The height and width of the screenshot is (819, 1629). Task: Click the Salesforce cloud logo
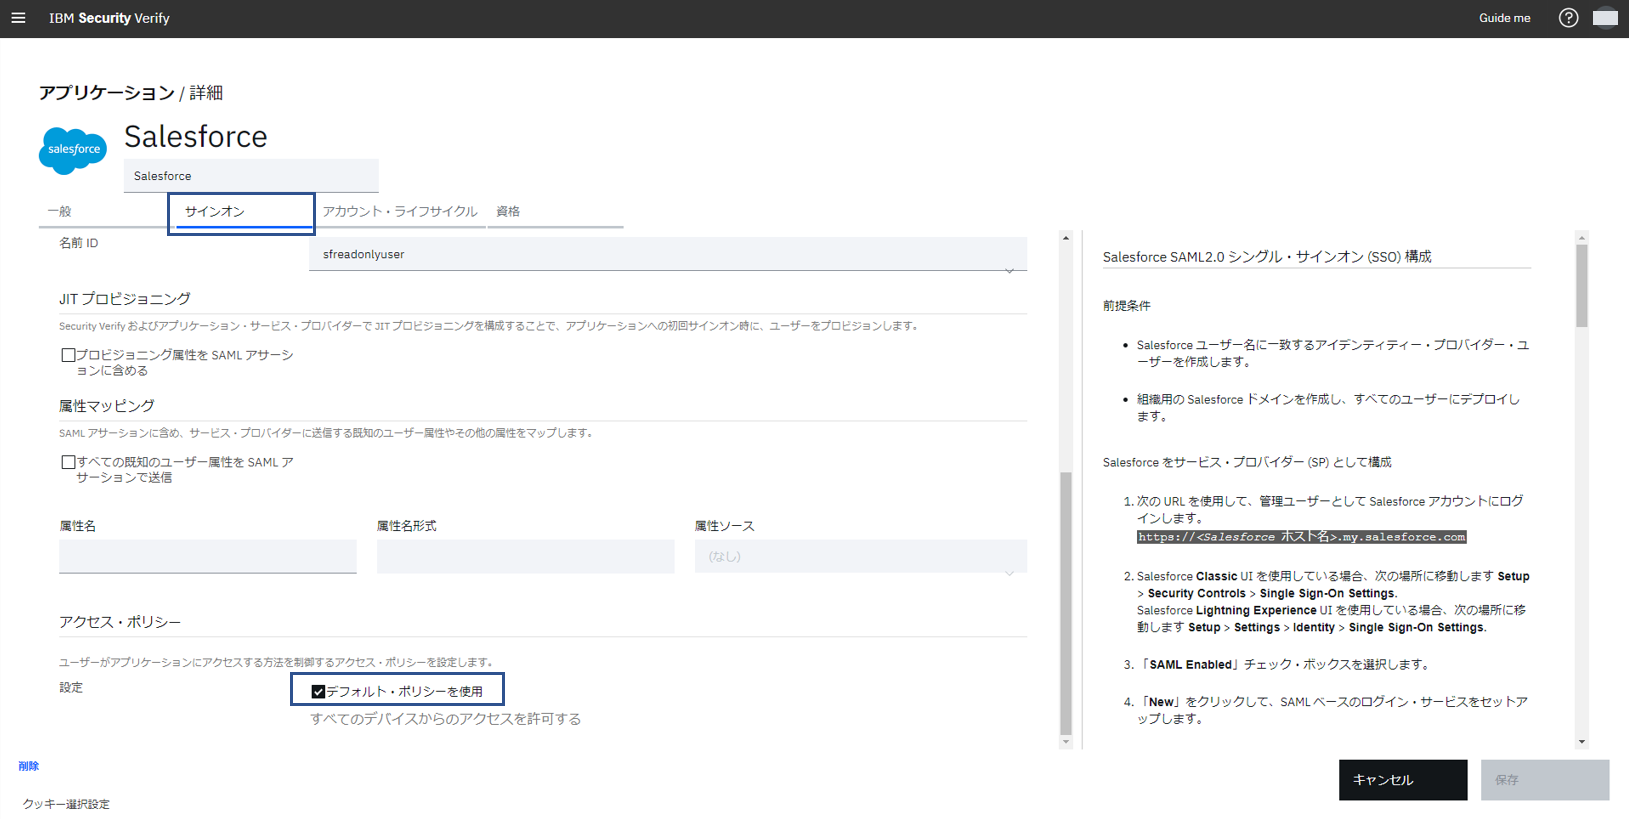tap(73, 150)
